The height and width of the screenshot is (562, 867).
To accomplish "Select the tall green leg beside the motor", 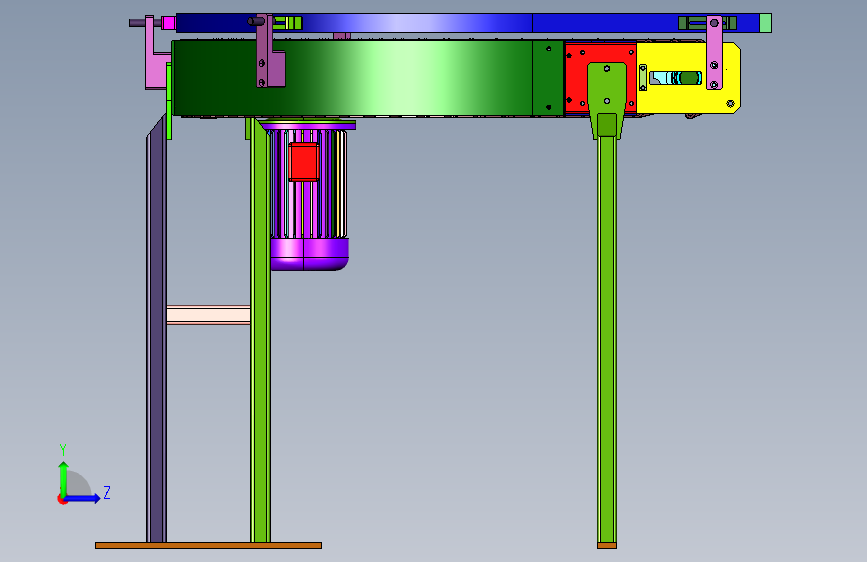I will coord(260,332).
